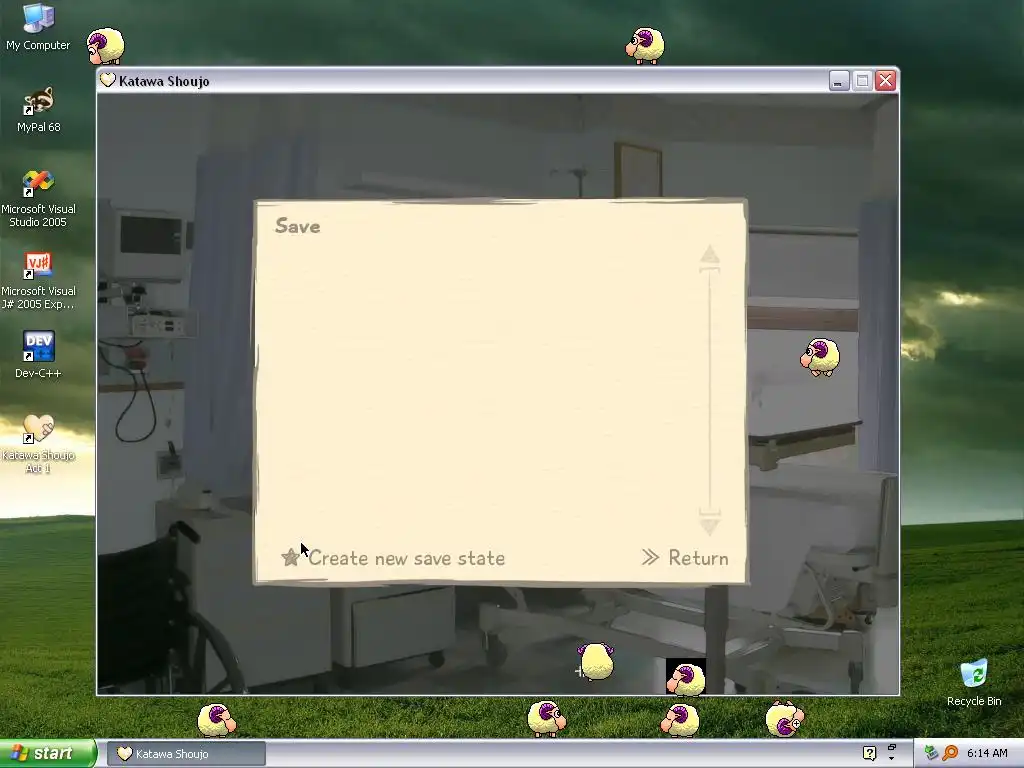Open Recycle Bin on desktop
1024x768 pixels.
pyautogui.click(x=974, y=682)
